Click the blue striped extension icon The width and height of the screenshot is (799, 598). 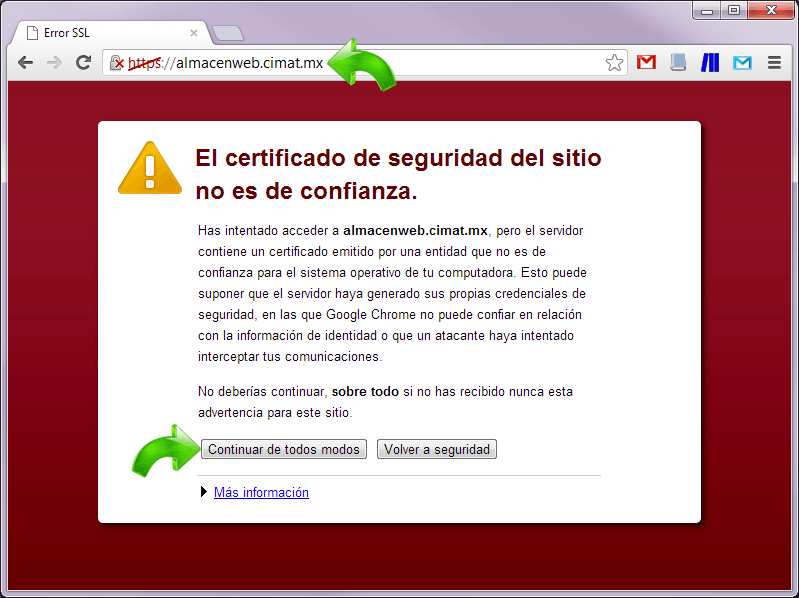[x=710, y=63]
